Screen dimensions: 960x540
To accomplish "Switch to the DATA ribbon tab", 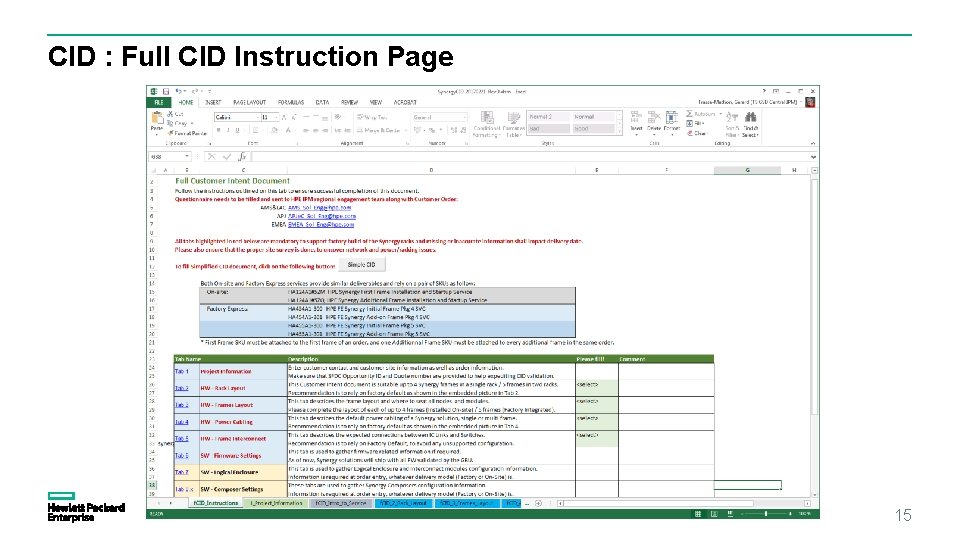I will [322, 102].
